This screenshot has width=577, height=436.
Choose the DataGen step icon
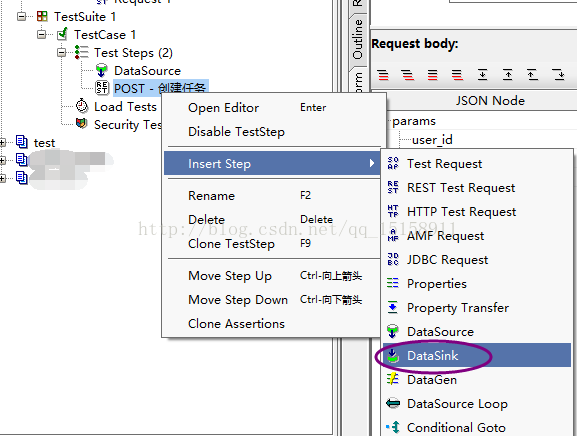[393, 379]
